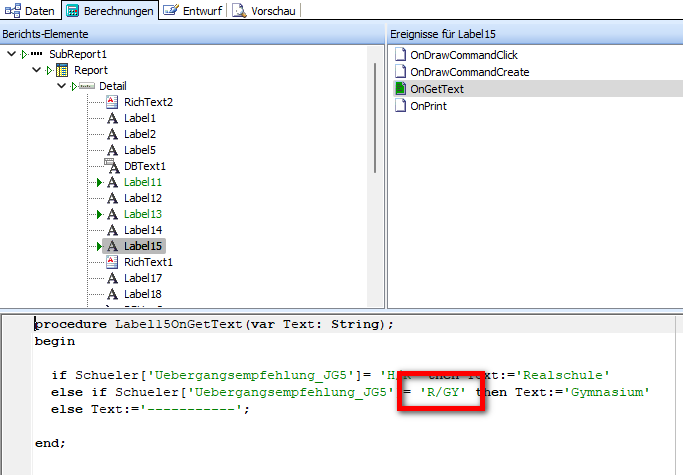
Task: Click the Vorschau magnifier icon
Action: (x=239, y=10)
